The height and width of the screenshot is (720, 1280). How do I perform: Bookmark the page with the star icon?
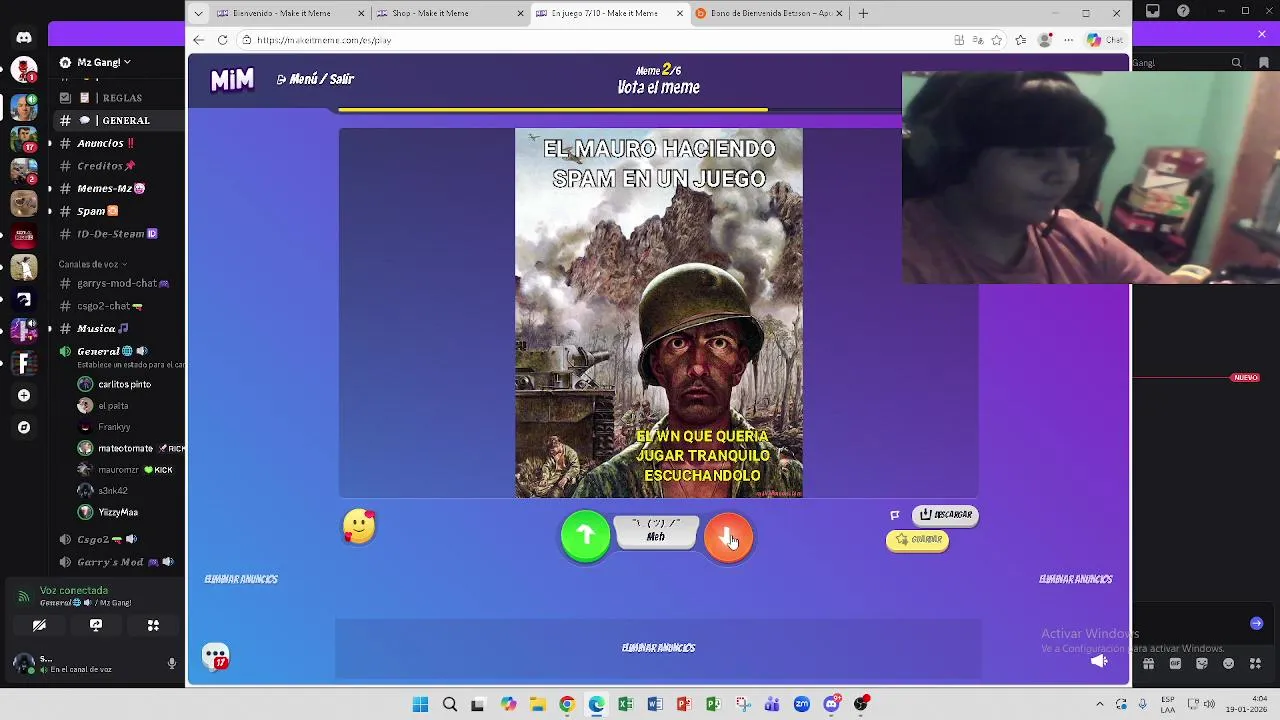click(997, 40)
